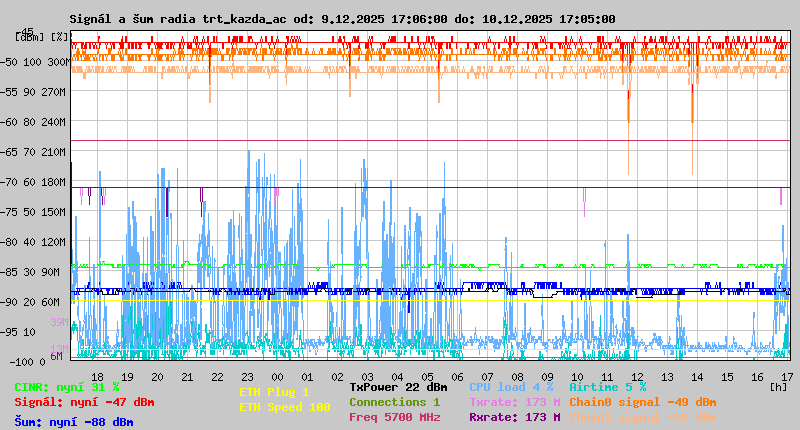Click the 'Chain0 signal -49 dBm' legend label

[x=643, y=402]
